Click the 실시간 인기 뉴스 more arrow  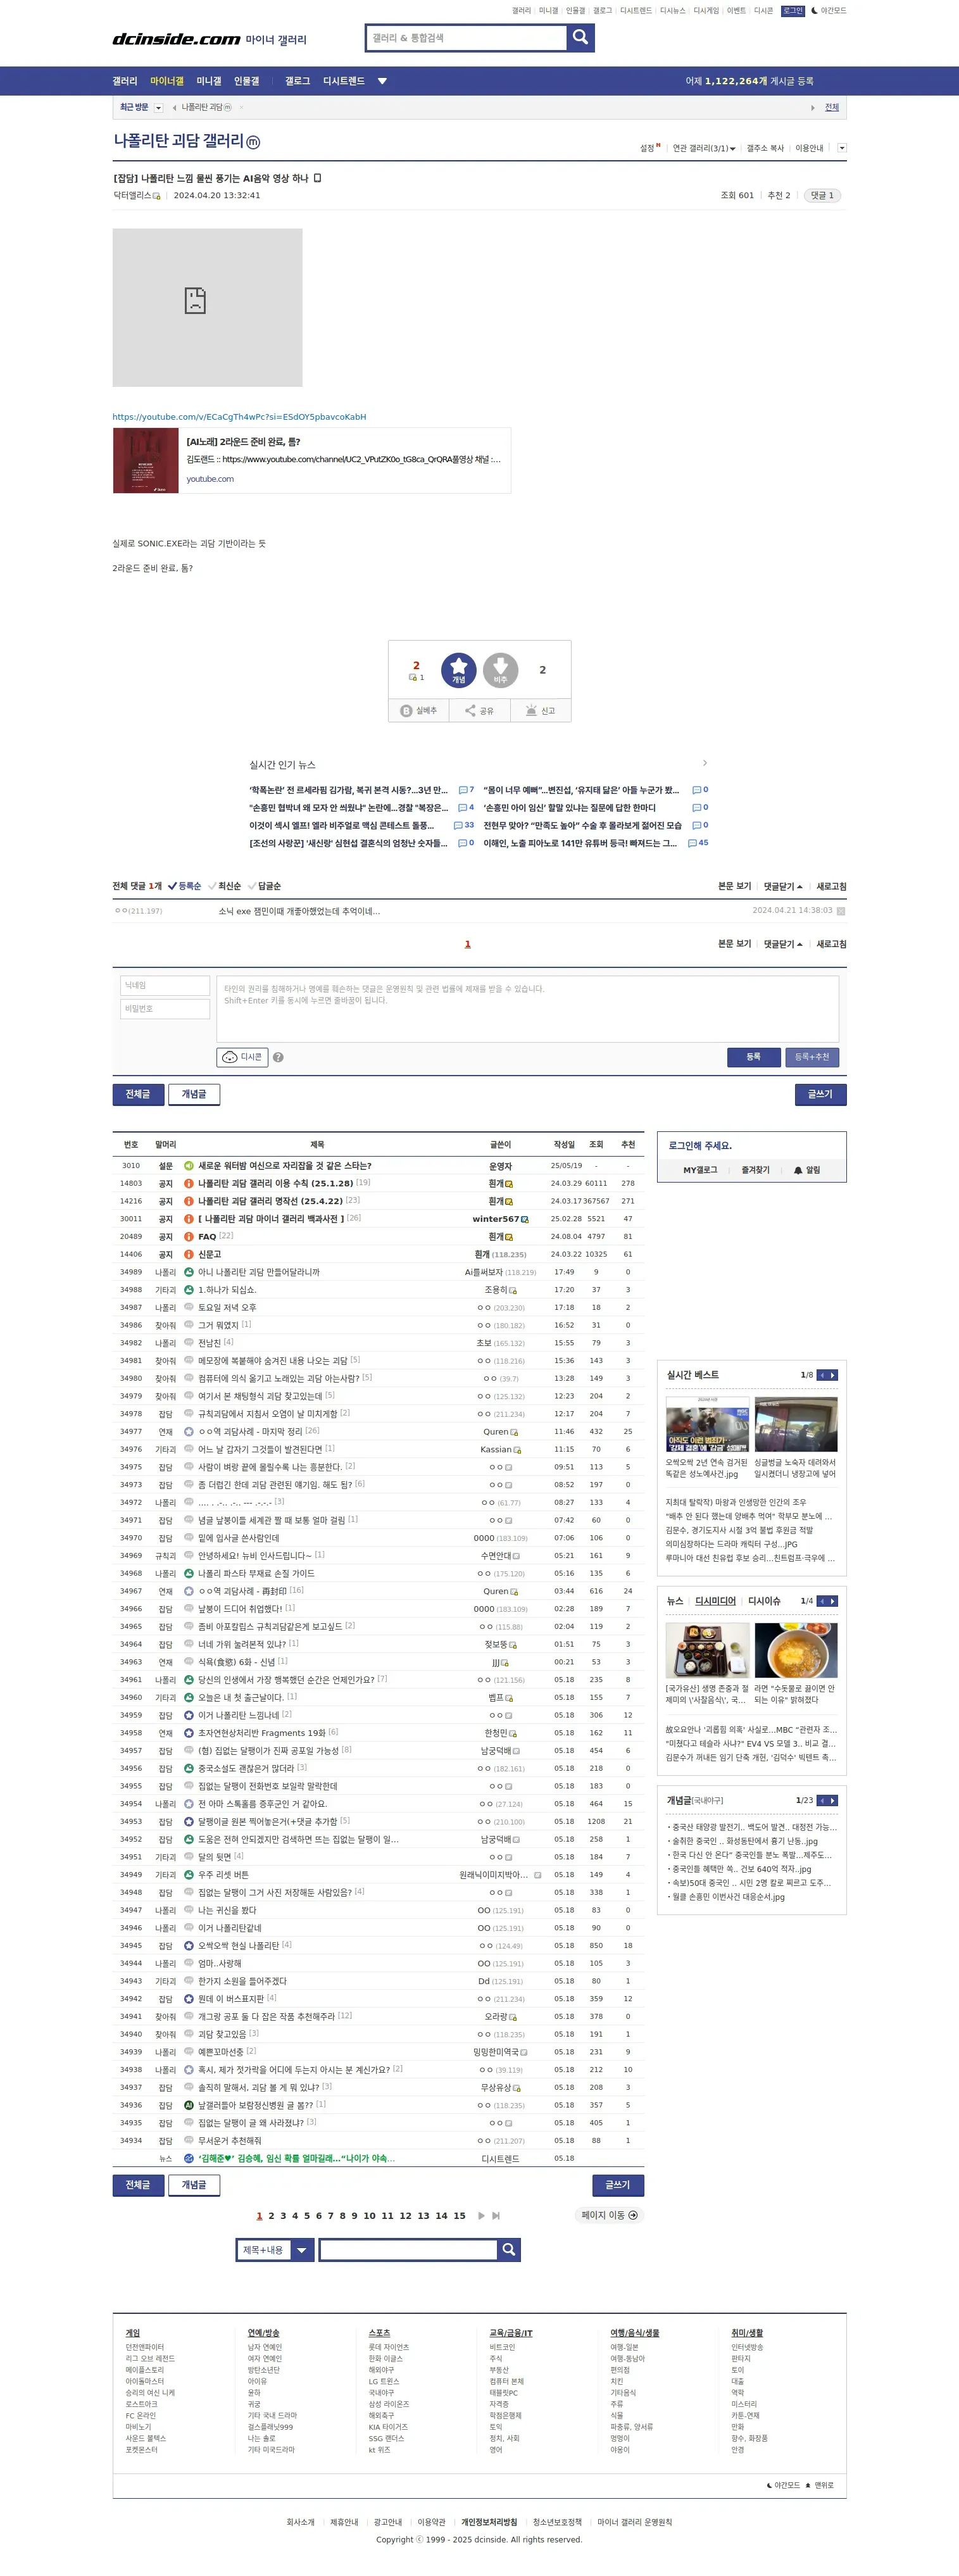tap(704, 763)
